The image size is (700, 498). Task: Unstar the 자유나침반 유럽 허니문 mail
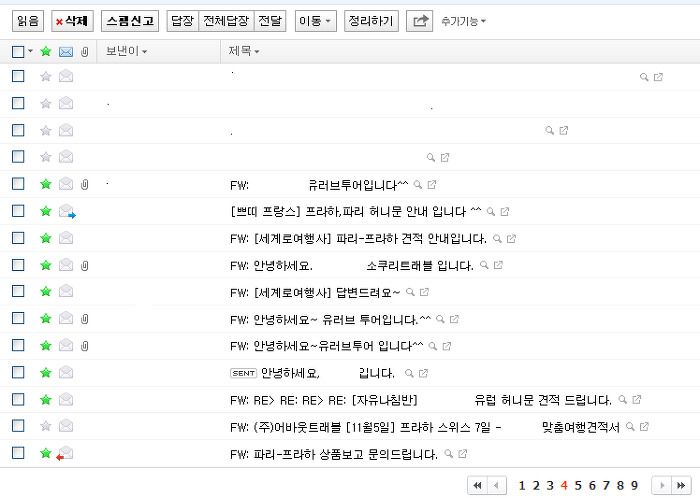click(x=46, y=399)
